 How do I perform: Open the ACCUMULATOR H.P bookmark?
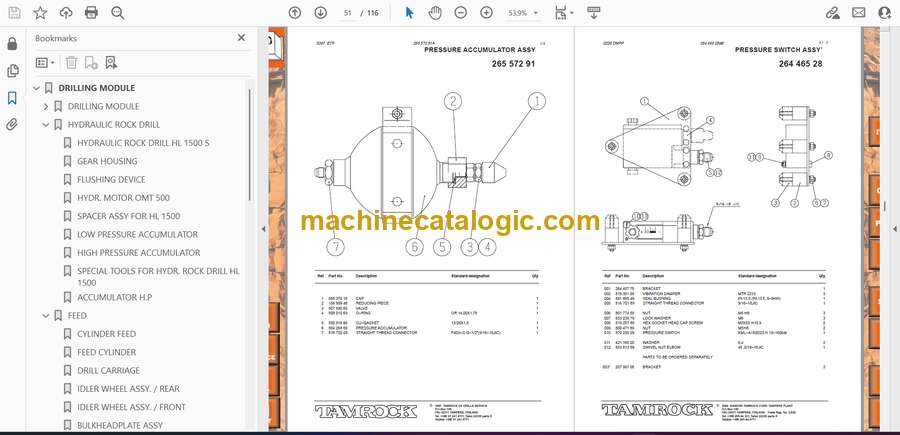pyautogui.click(x=114, y=297)
